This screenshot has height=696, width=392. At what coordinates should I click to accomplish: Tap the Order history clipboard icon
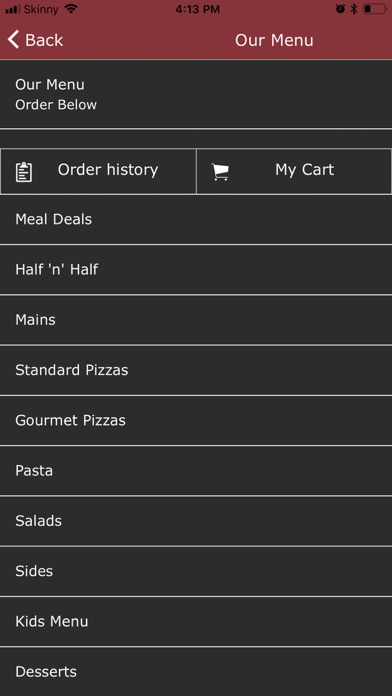(24, 172)
